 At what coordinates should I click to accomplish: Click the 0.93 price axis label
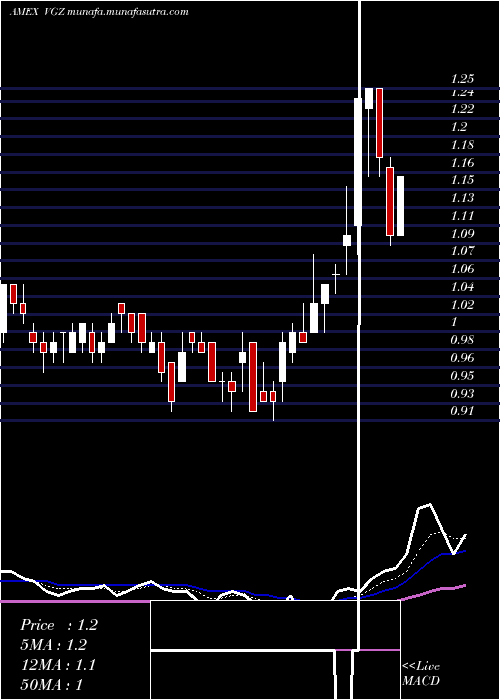[462, 393]
